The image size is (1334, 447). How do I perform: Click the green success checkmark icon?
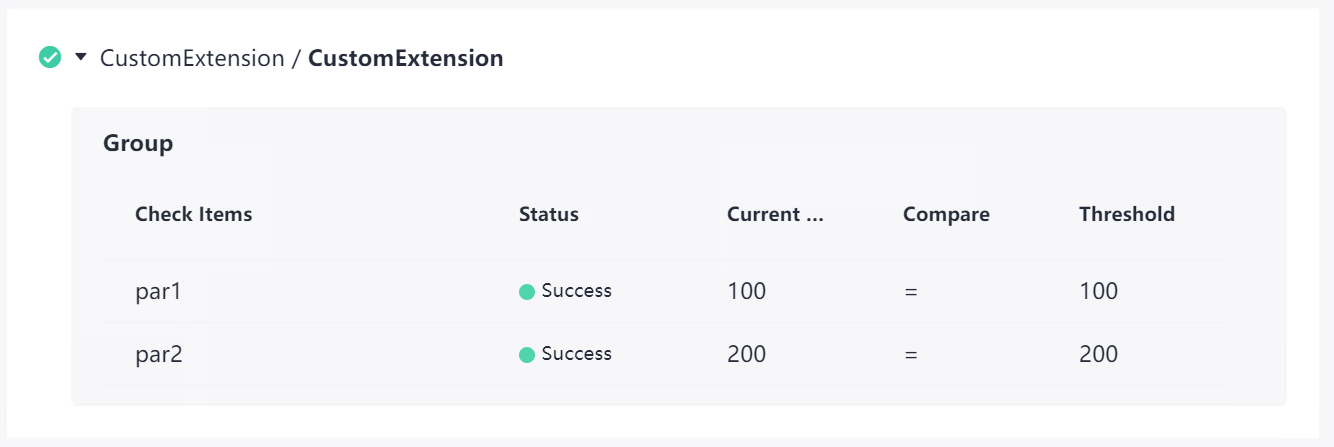click(50, 58)
